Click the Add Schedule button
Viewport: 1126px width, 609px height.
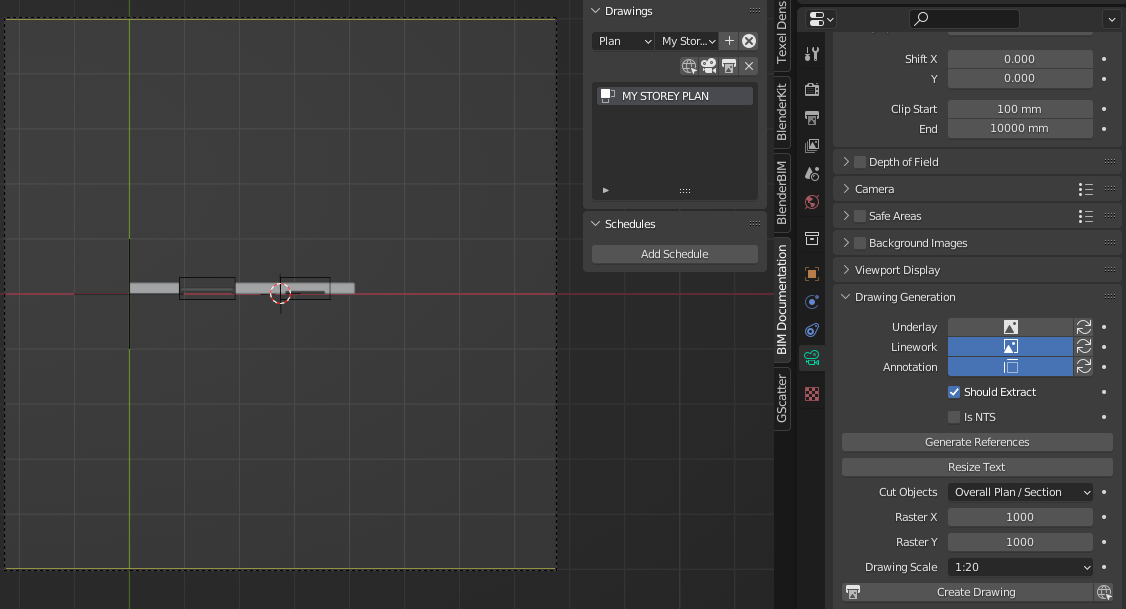coord(674,254)
